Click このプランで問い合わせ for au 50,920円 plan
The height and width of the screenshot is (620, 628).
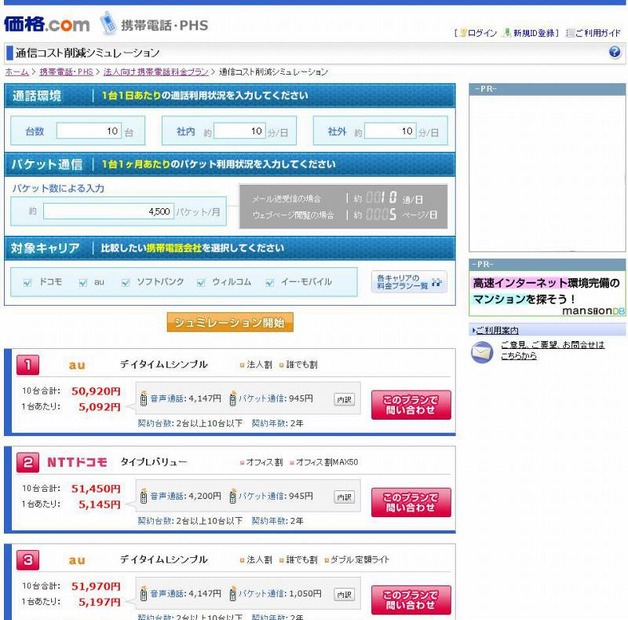[411, 405]
